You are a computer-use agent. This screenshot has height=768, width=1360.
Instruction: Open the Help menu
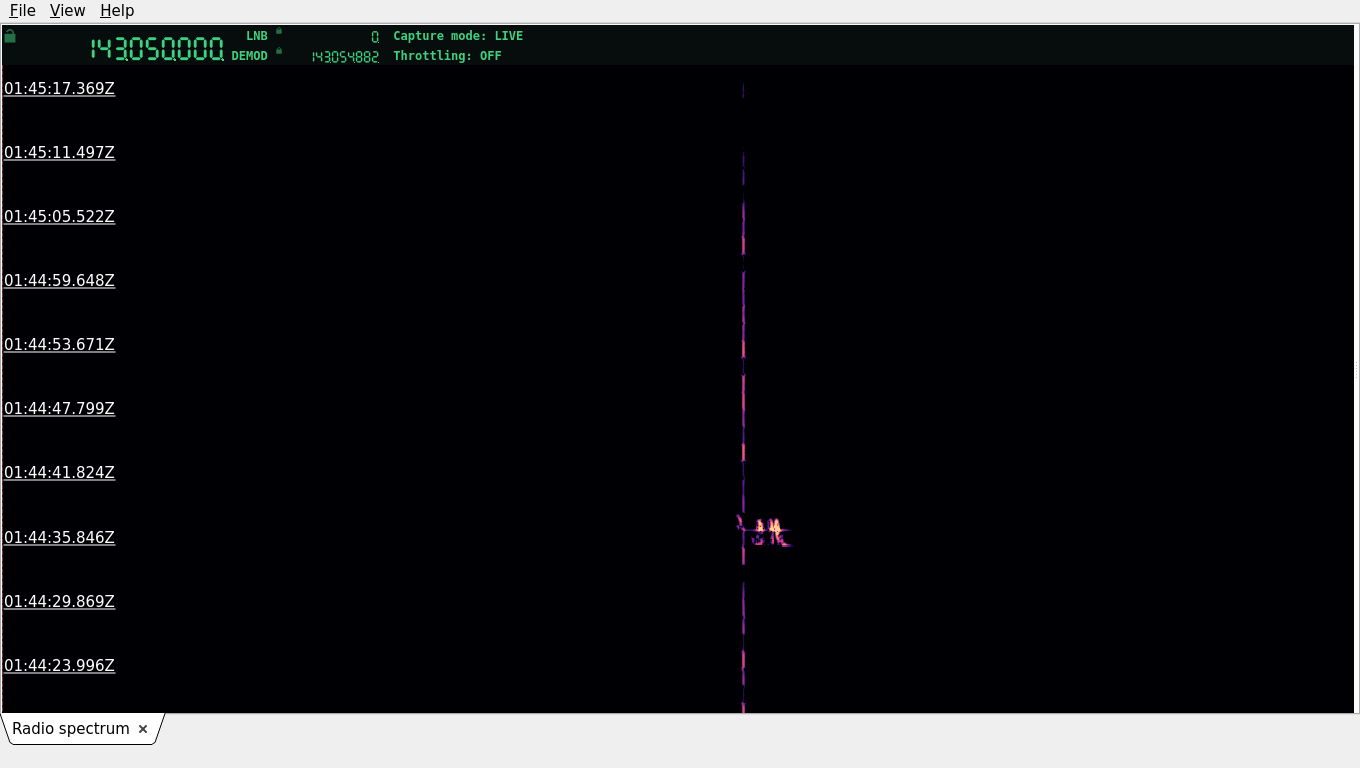[117, 10]
